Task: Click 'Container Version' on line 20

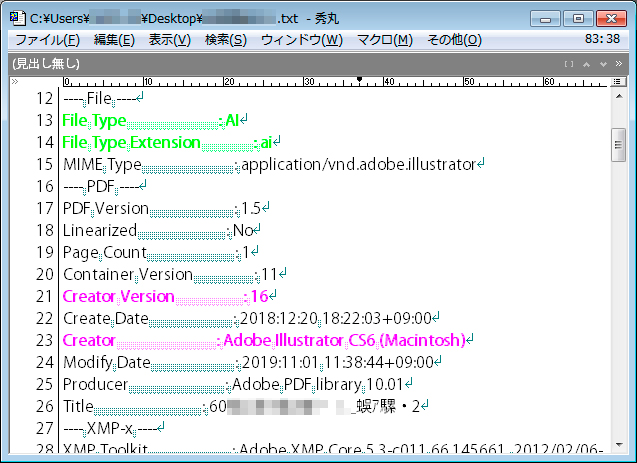Action: point(128,275)
